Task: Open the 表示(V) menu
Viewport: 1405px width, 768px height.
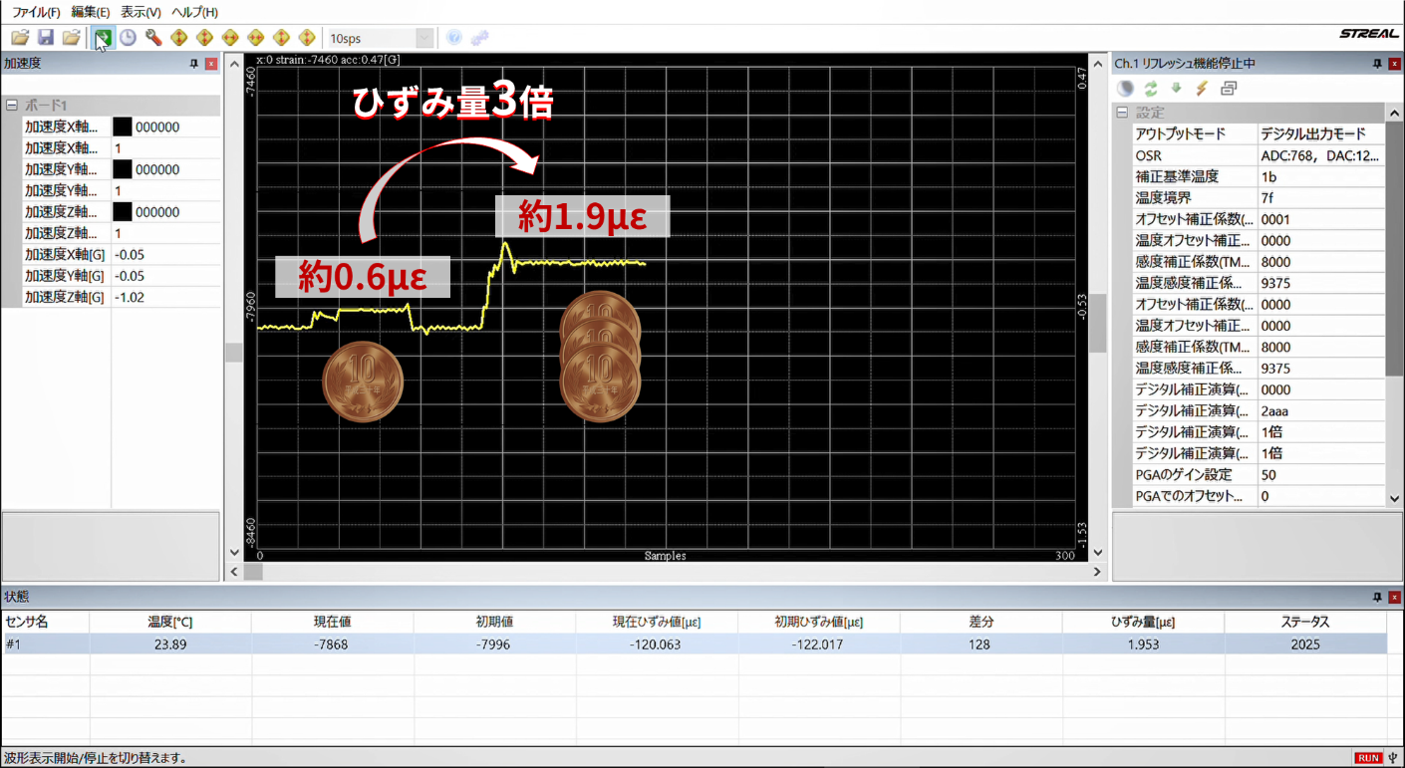Action: click(140, 12)
